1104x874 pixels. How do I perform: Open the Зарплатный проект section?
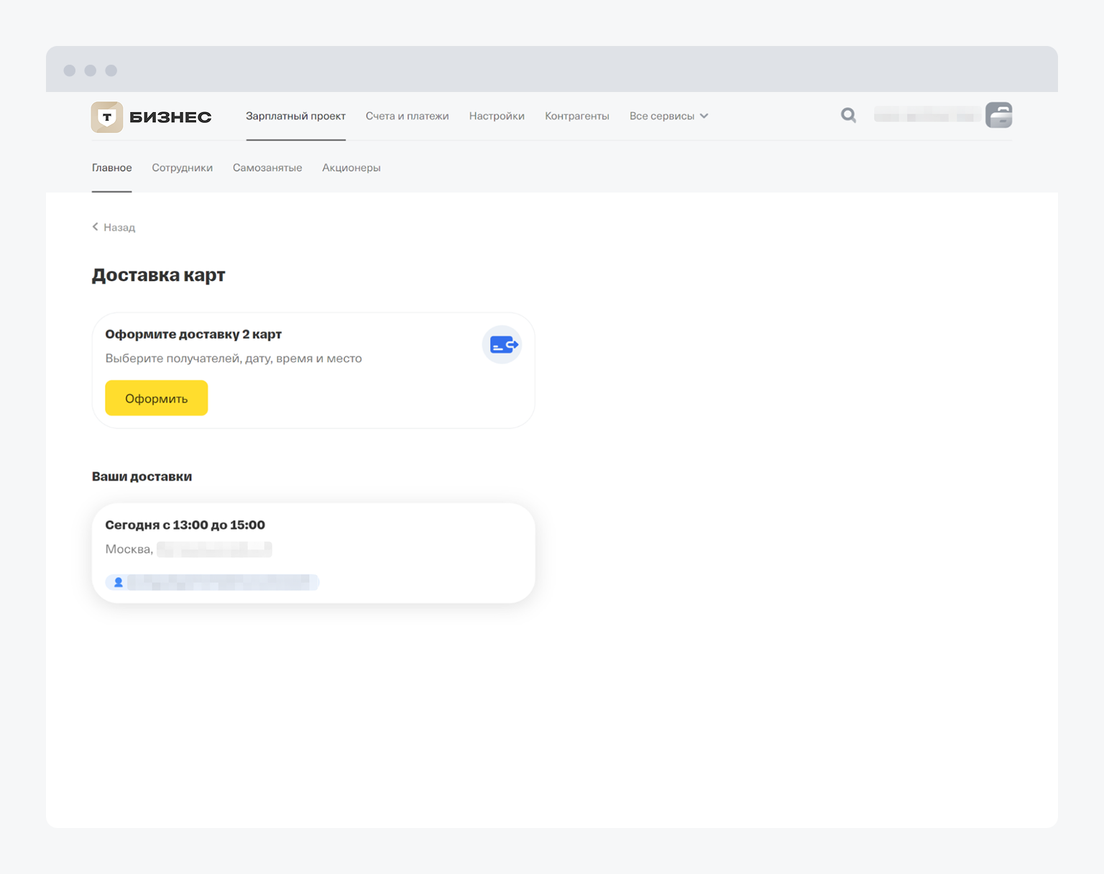296,116
